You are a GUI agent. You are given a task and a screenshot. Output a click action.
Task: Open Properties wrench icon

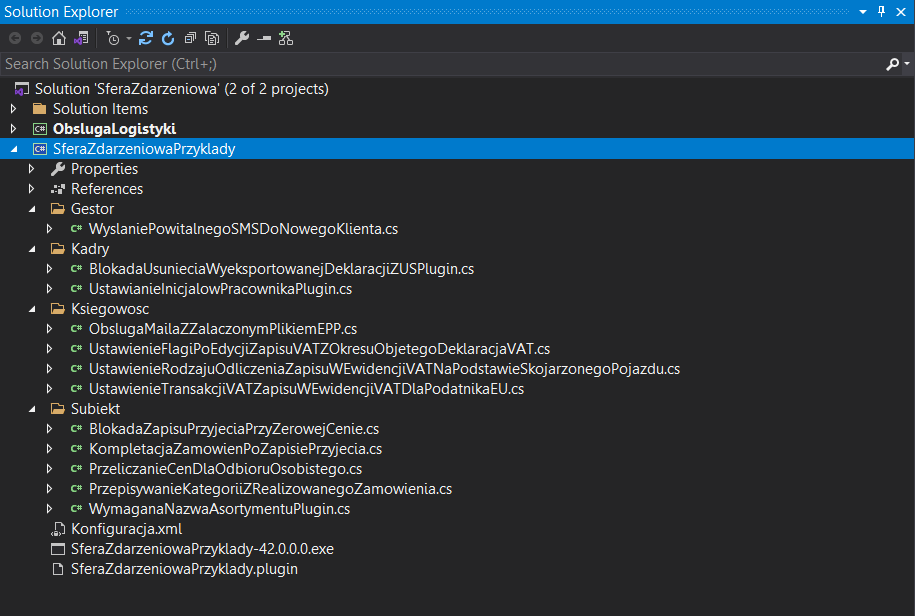click(242, 38)
